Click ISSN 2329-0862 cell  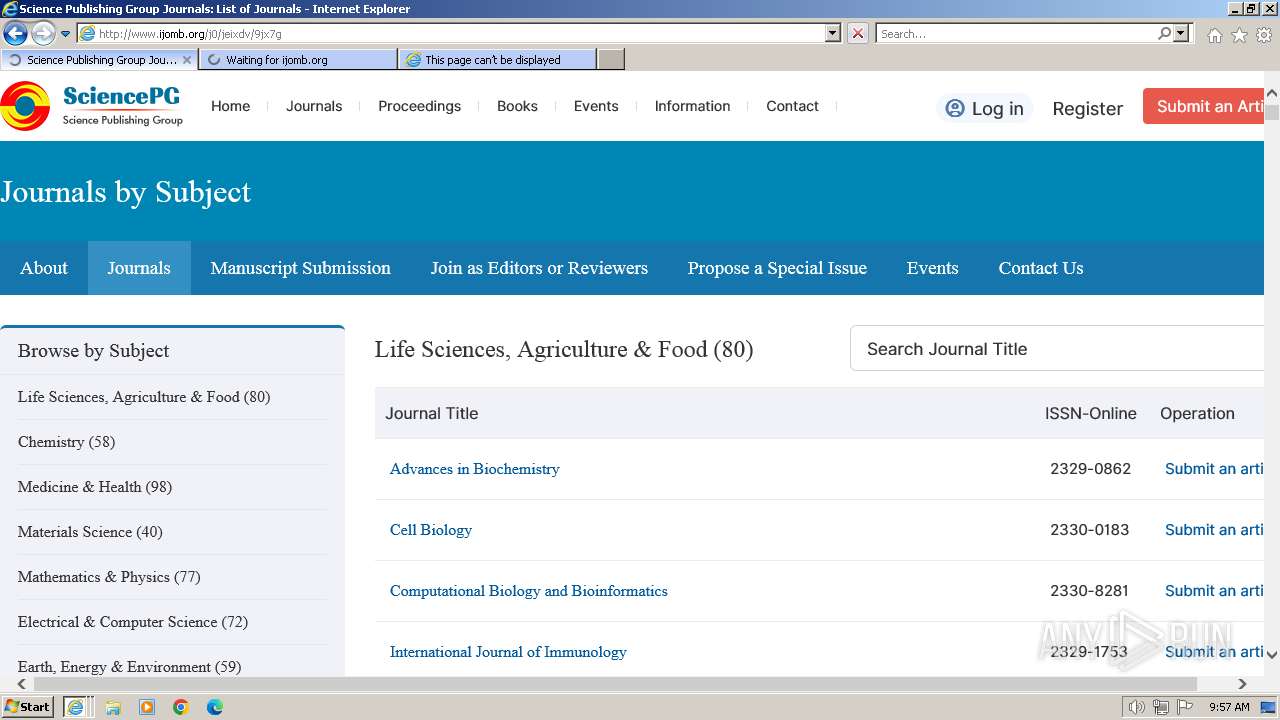(1090, 469)
